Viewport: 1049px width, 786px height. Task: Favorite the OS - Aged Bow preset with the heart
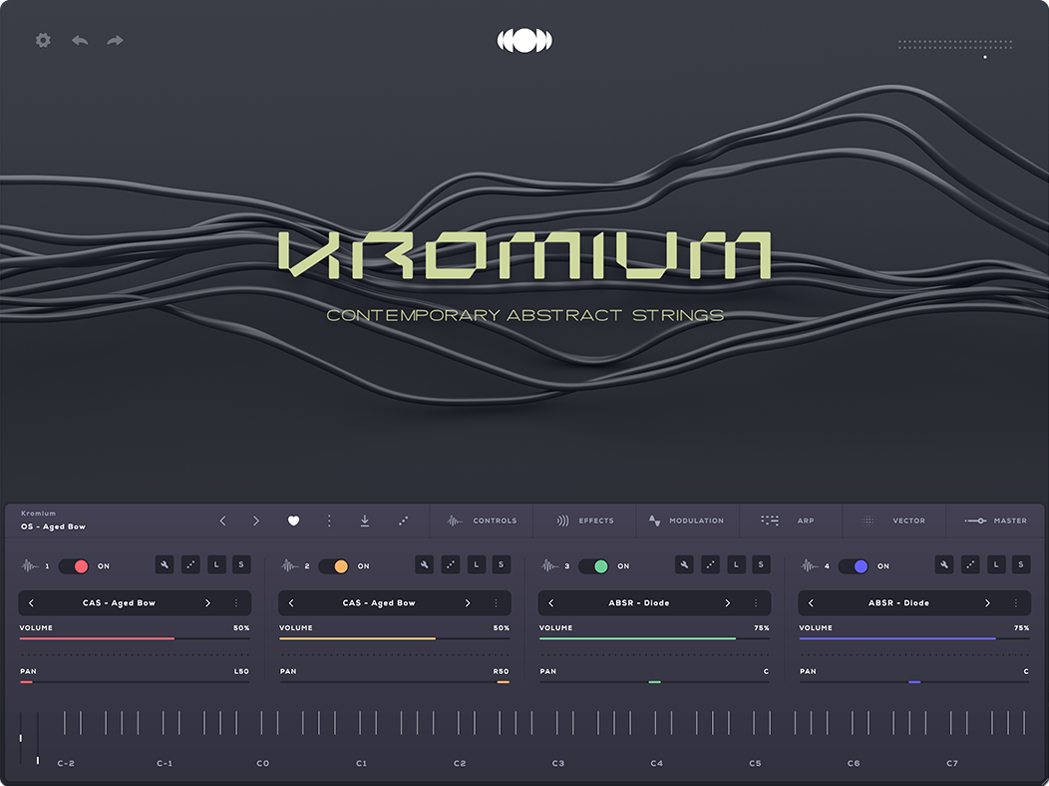tap(293, 520)
